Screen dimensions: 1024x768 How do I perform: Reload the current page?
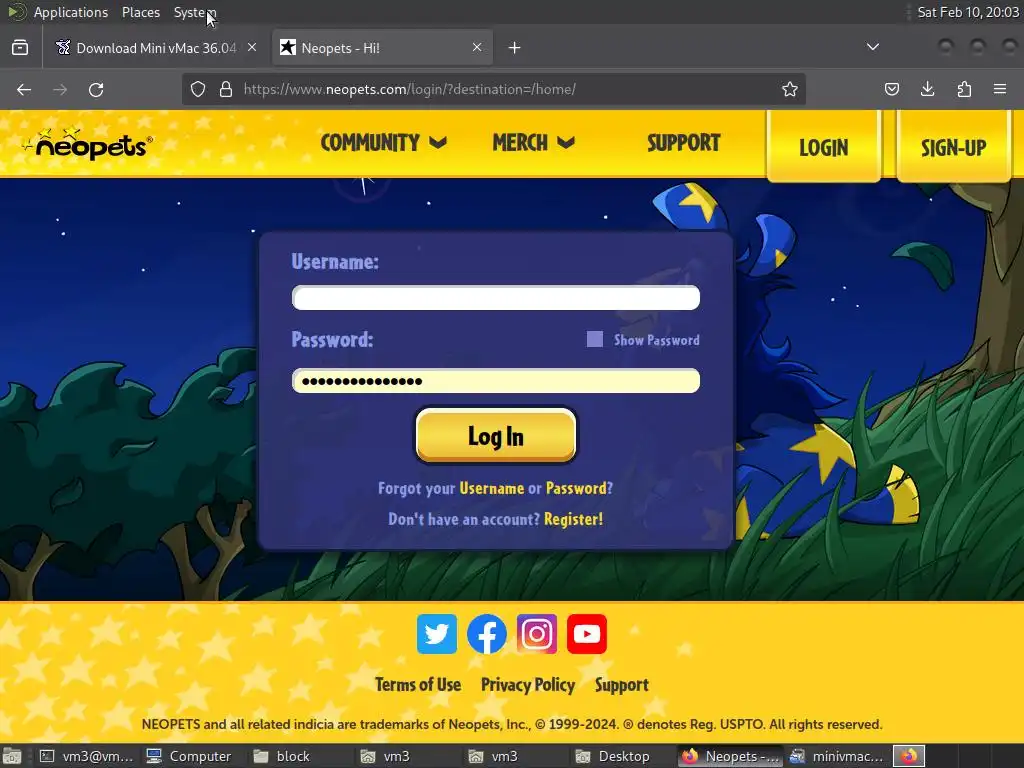96,89
